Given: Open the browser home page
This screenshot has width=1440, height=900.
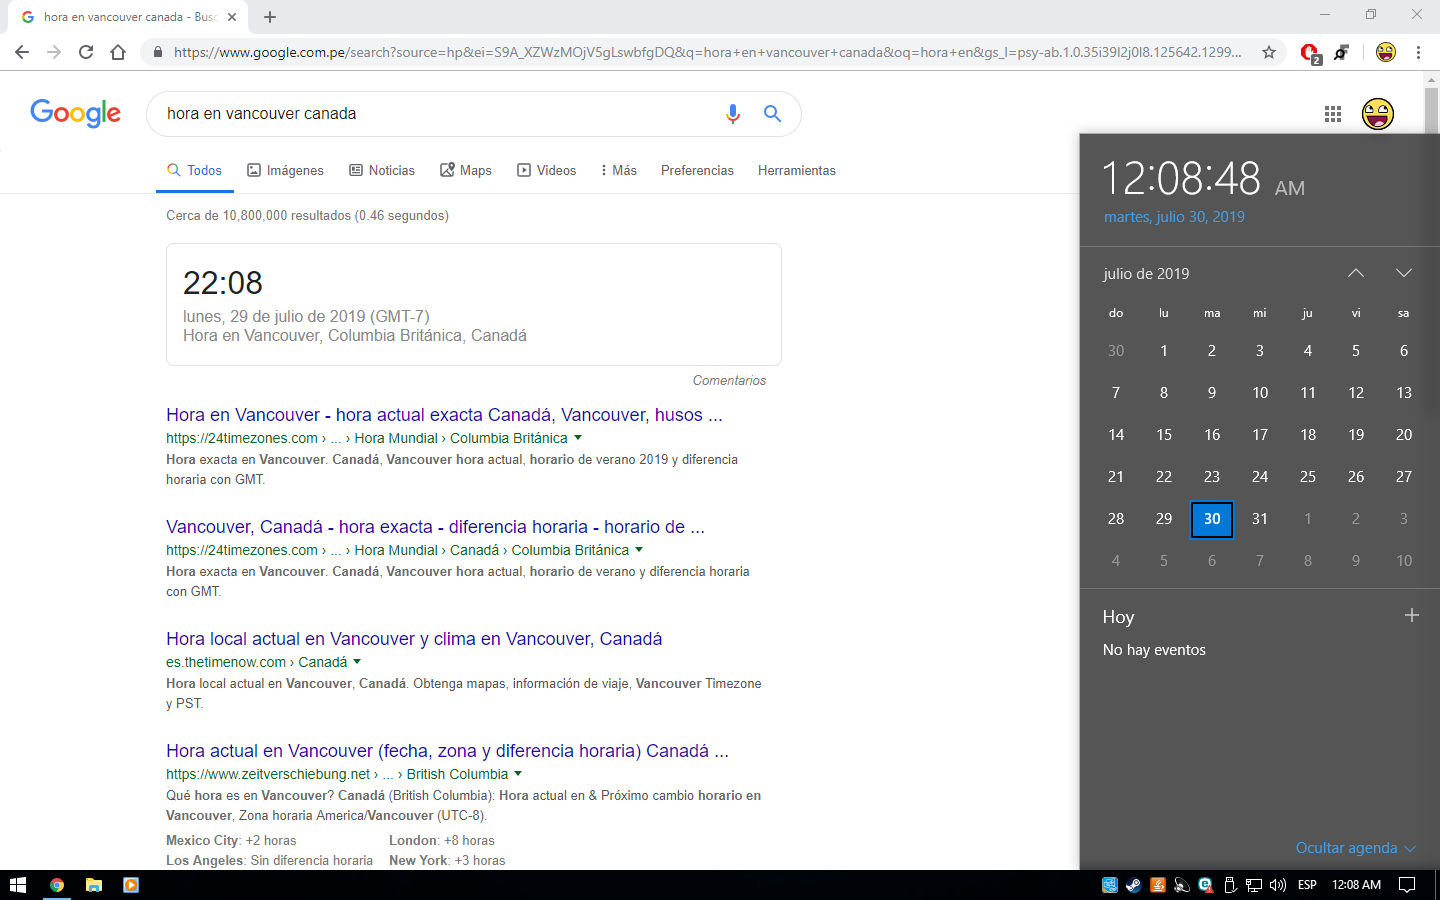Looking at the screenshot, I should pyautogui.click(x=118, y=52).
